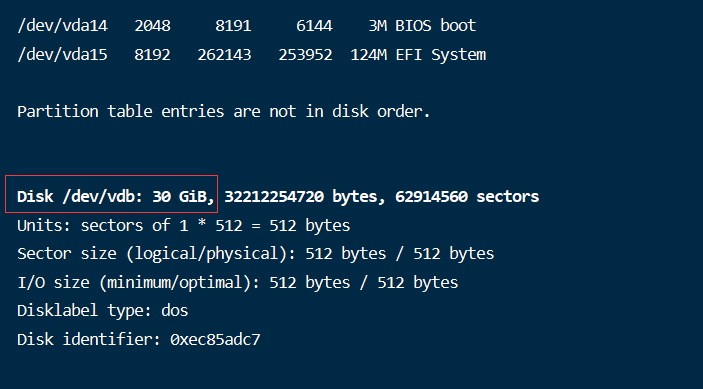
Task: Click the 124M size value
Action: 368,55
